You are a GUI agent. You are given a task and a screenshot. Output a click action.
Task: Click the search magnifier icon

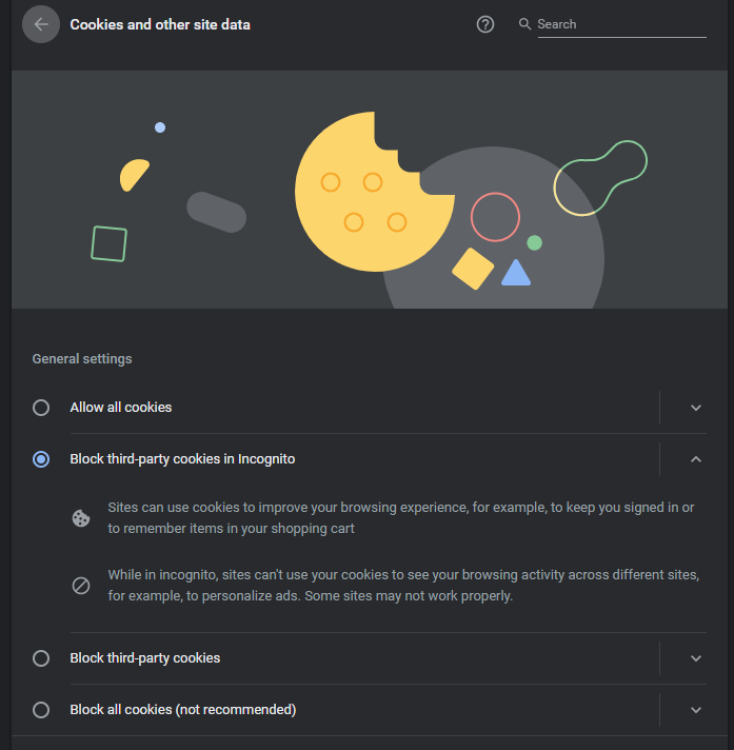tap(525, 24)
